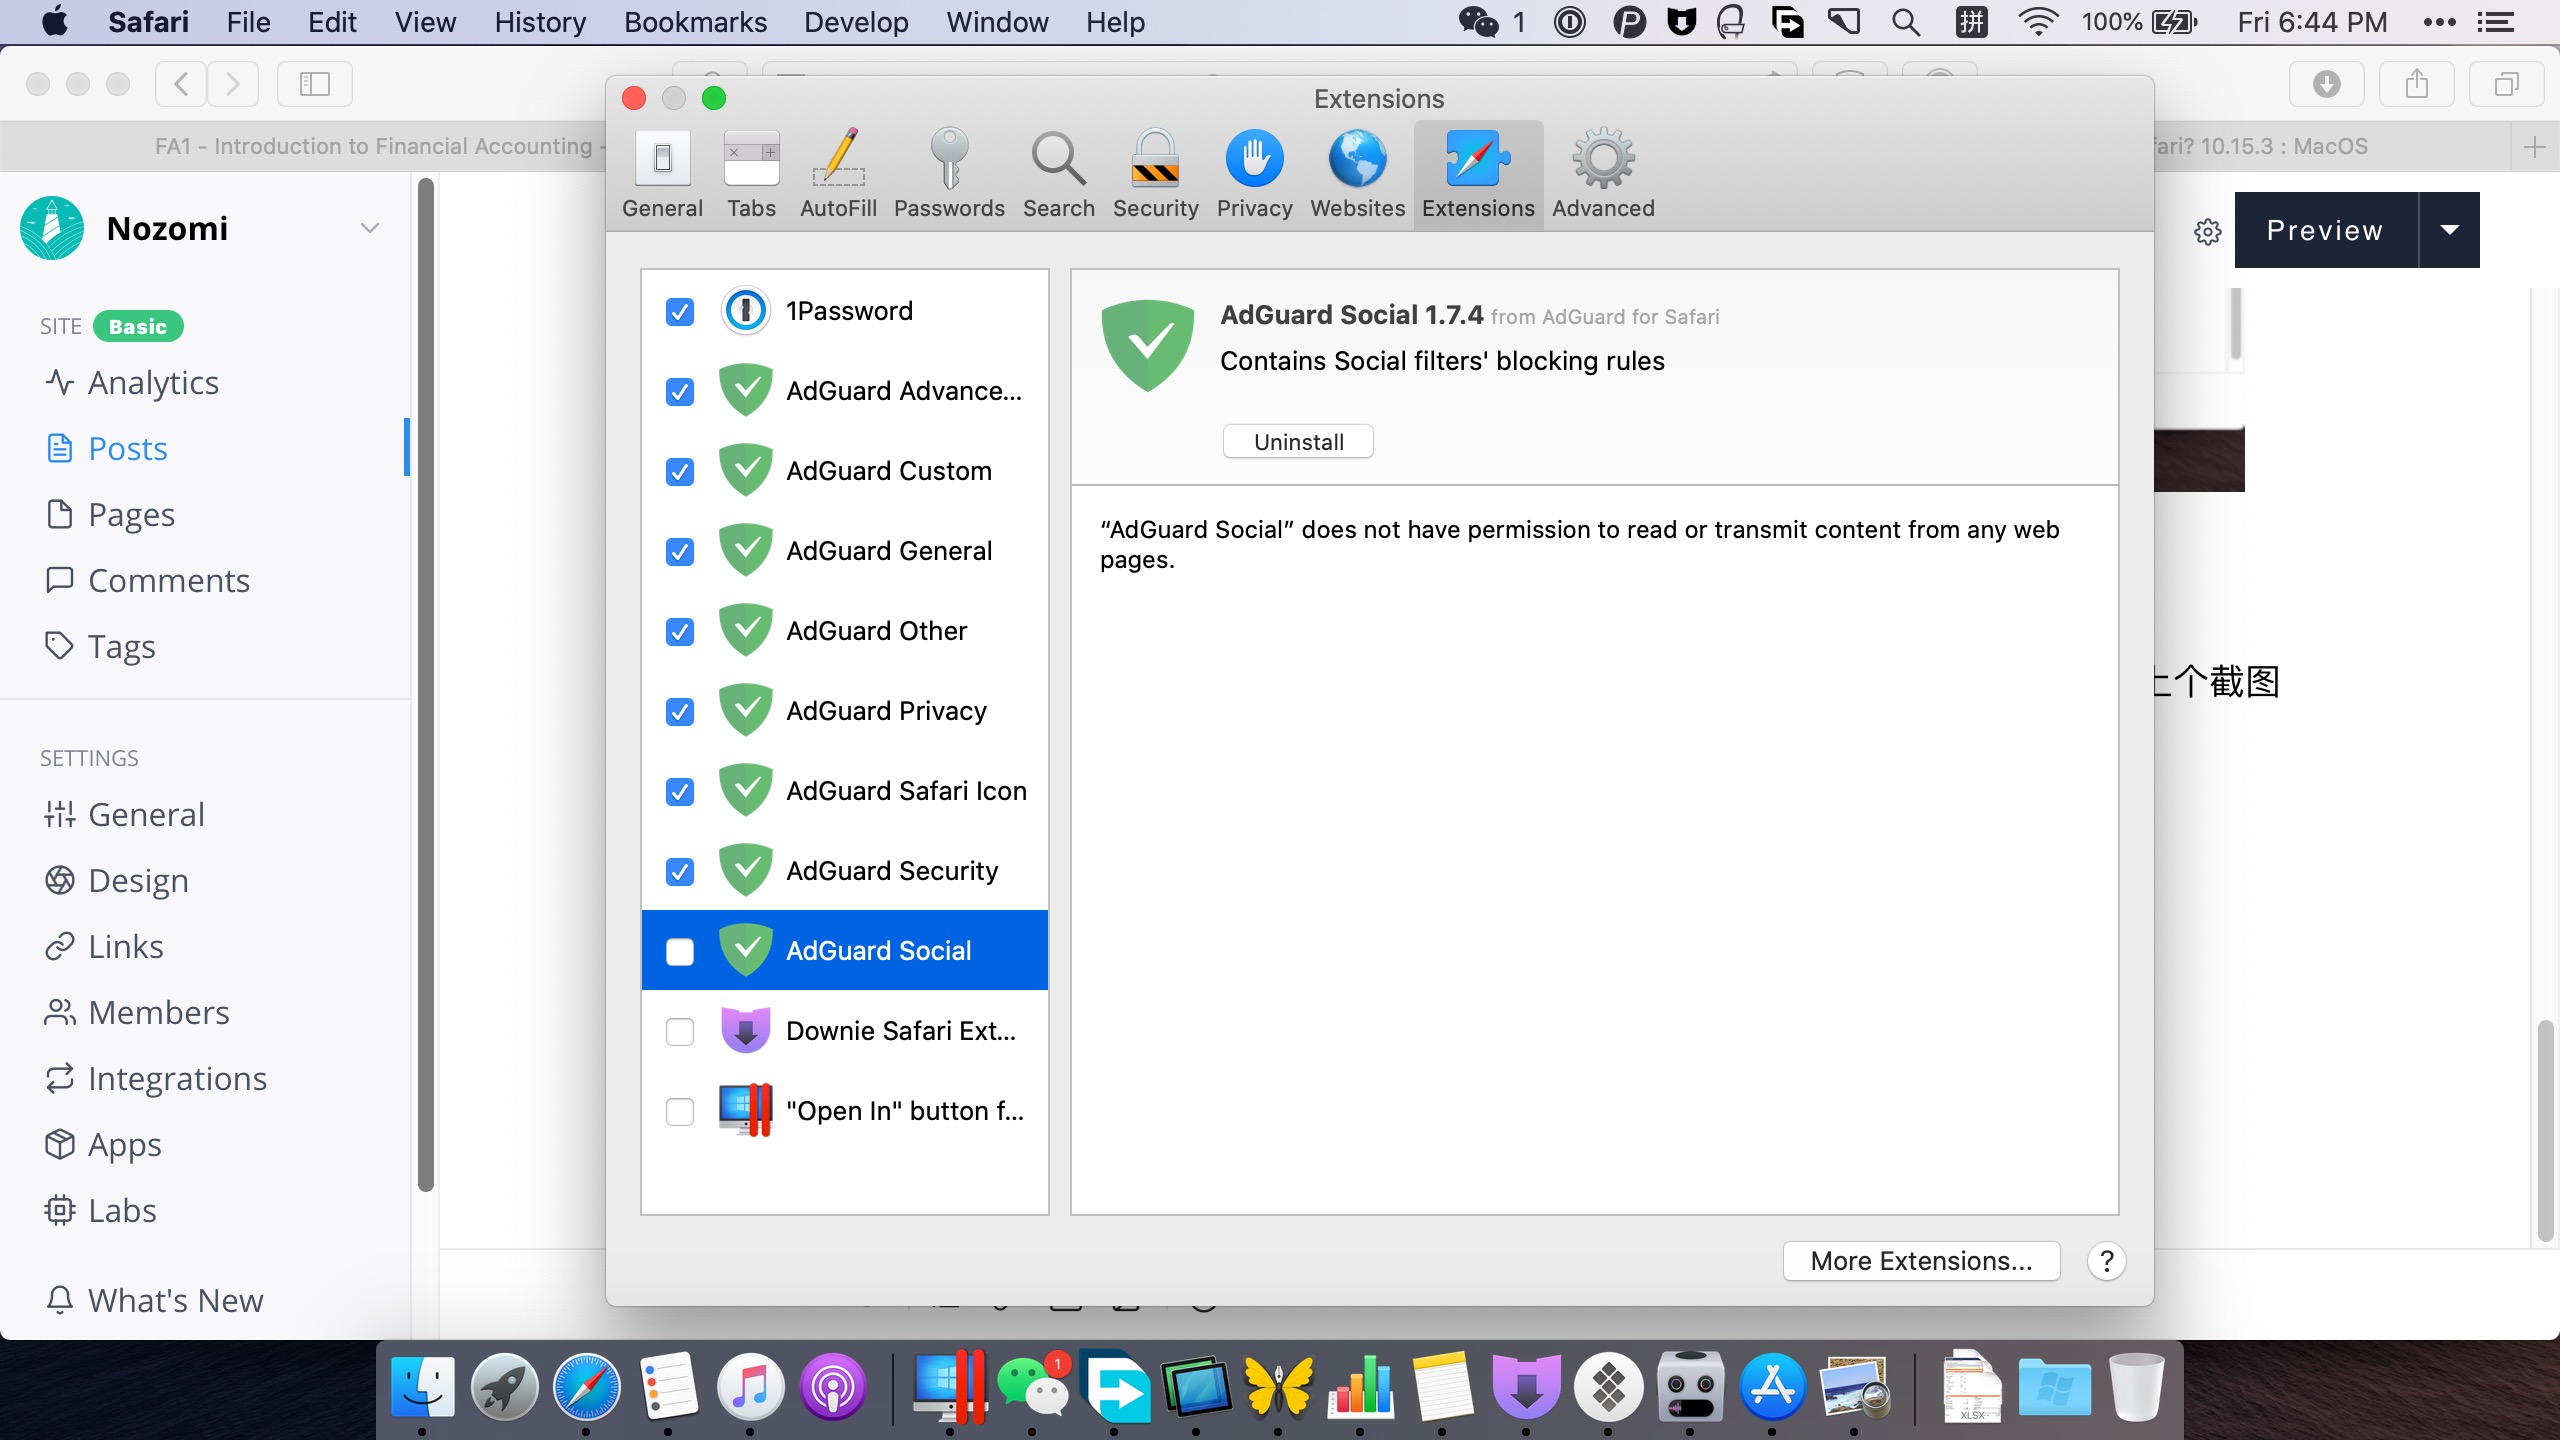Expand the Preview dropdown arrow
Image resolution: width=2560 pixels, height=1440 pixels.
point(2450,230)
